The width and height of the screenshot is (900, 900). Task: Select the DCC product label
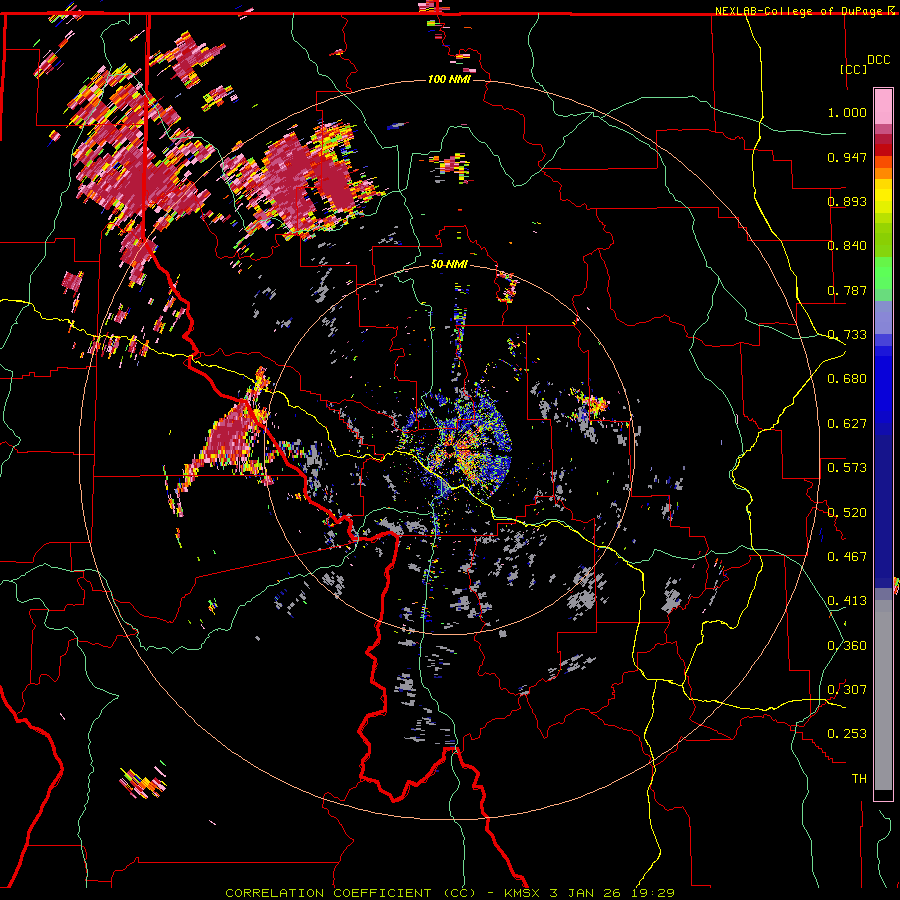click(878, 60)
